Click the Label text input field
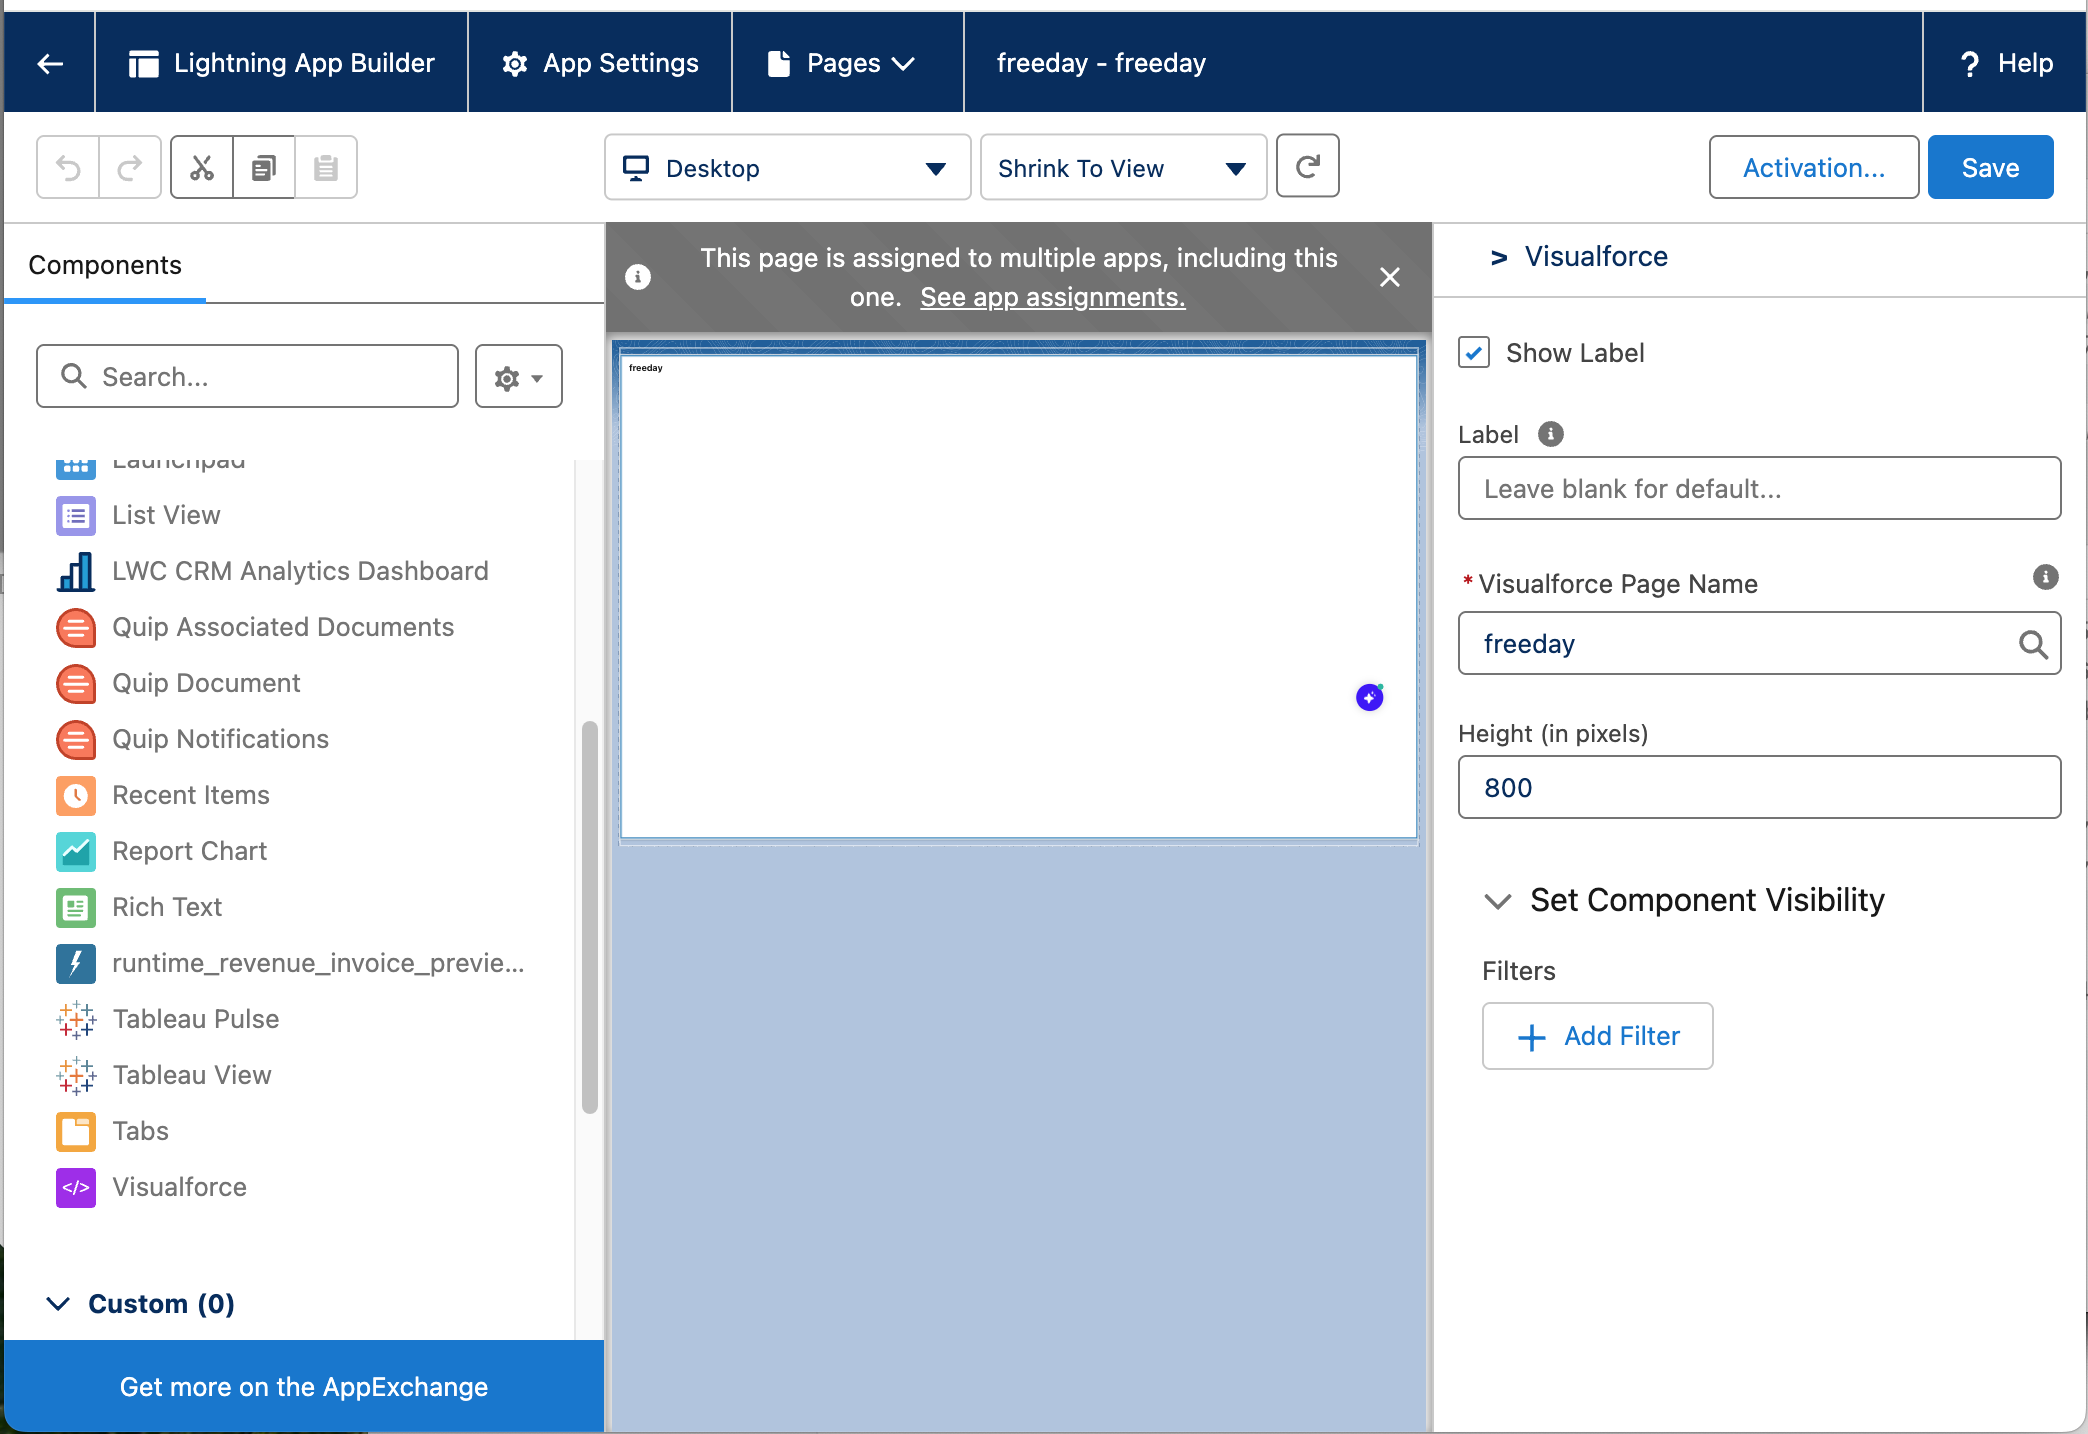Viewport: 2088px width, 1434px height. click(1759, 488)
